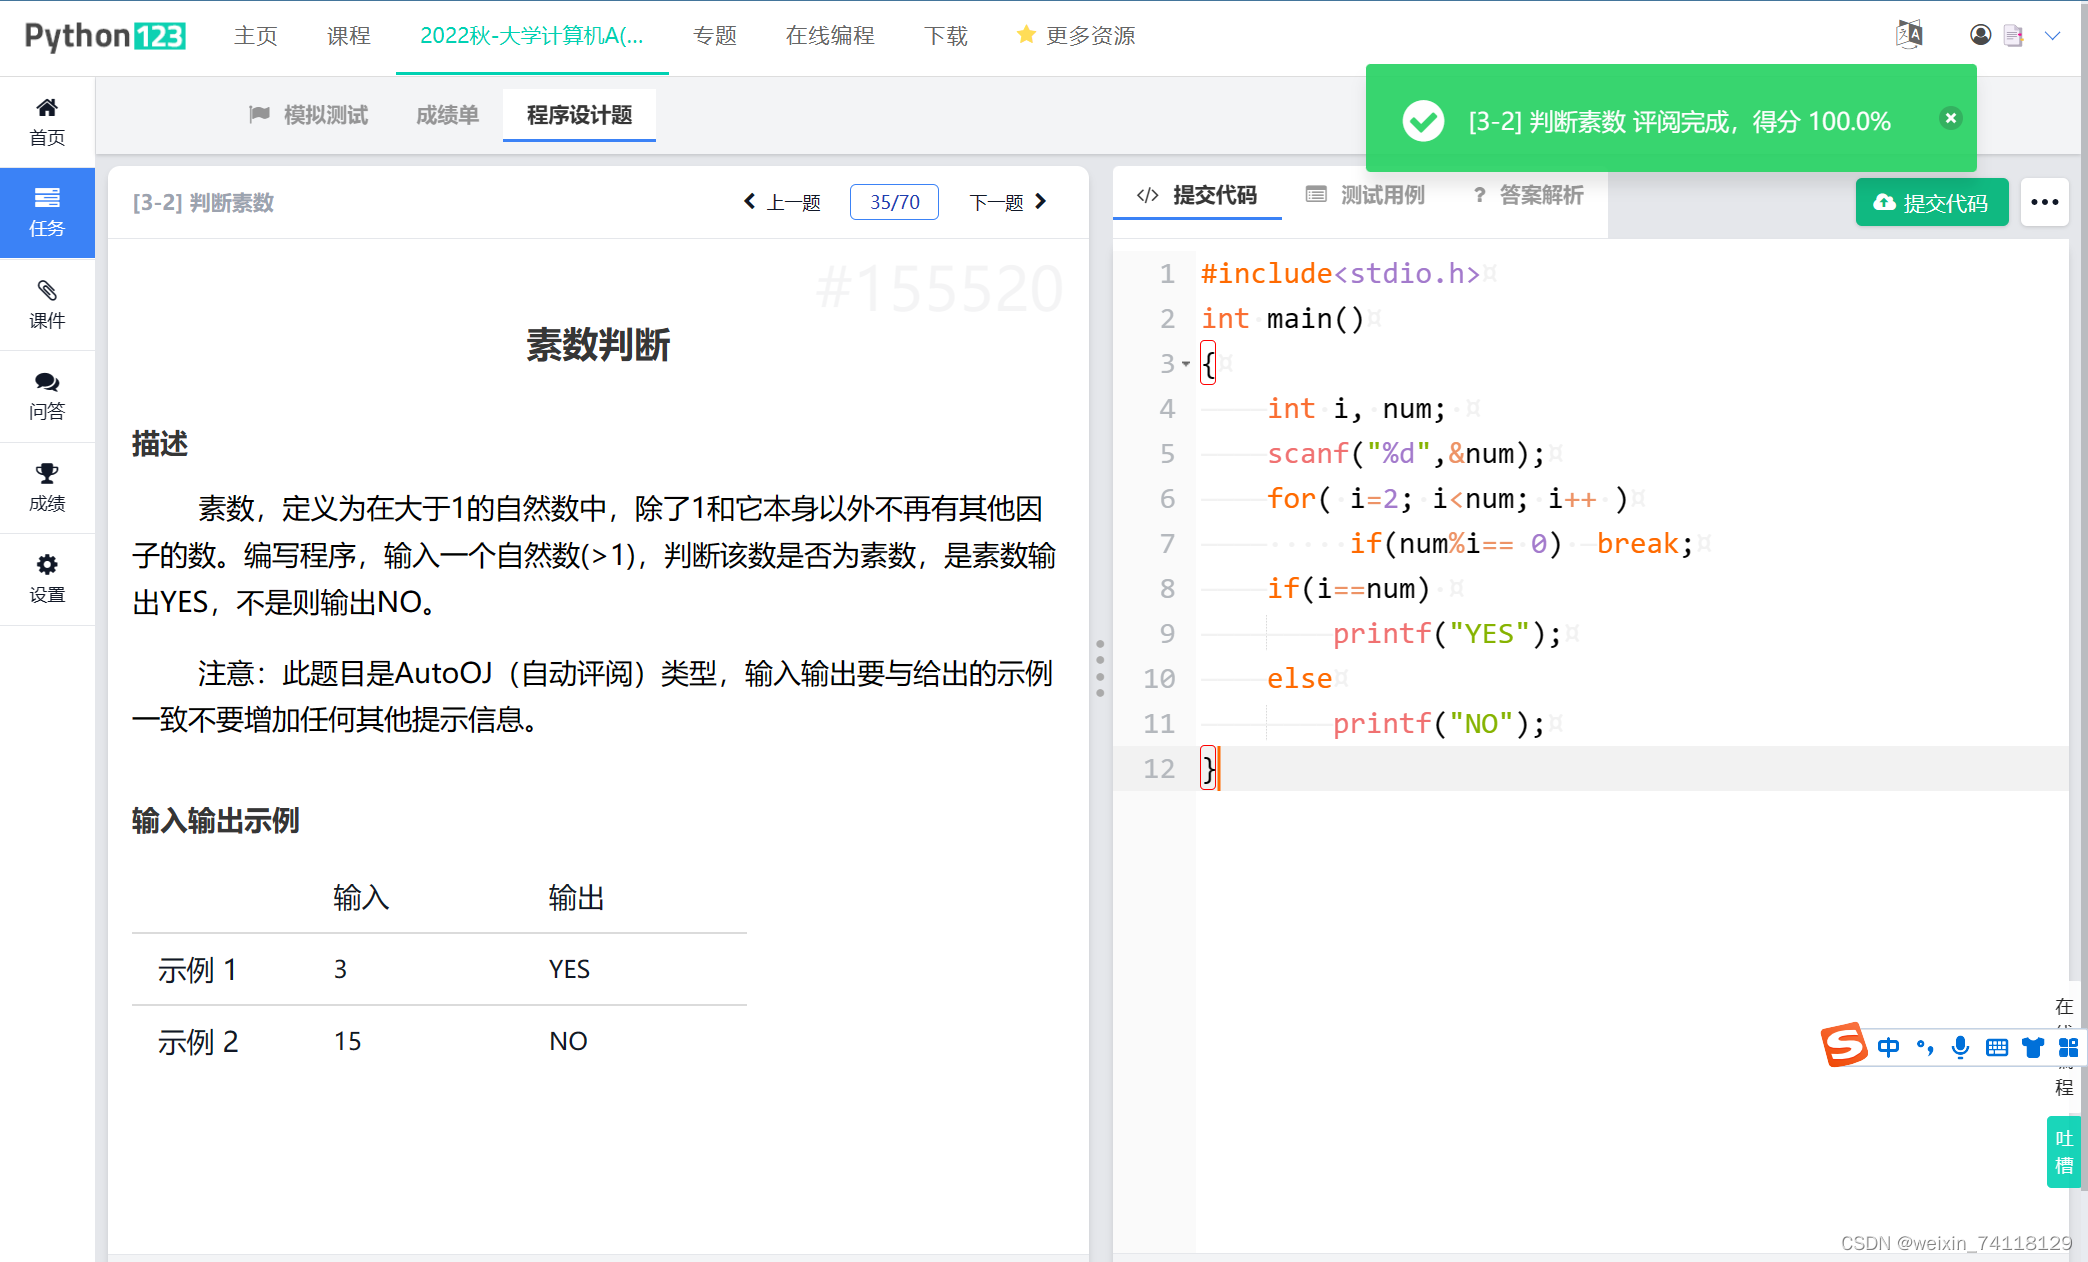Screen dimensions: 2088x1262
Task: Go to previous question 上一题
Action: [x=782, y=202]
